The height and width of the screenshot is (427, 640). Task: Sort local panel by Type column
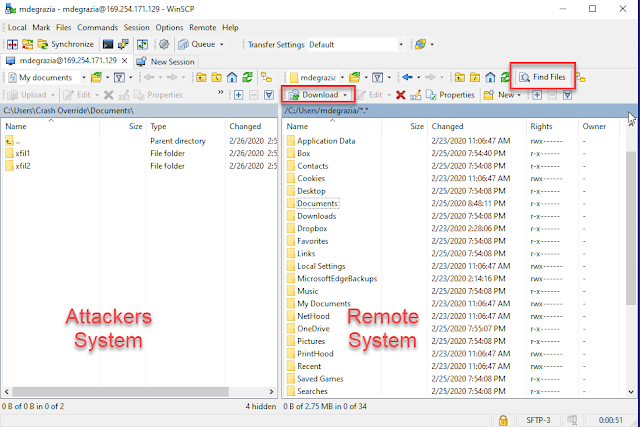pyautogui.click(x=185, y=127)
